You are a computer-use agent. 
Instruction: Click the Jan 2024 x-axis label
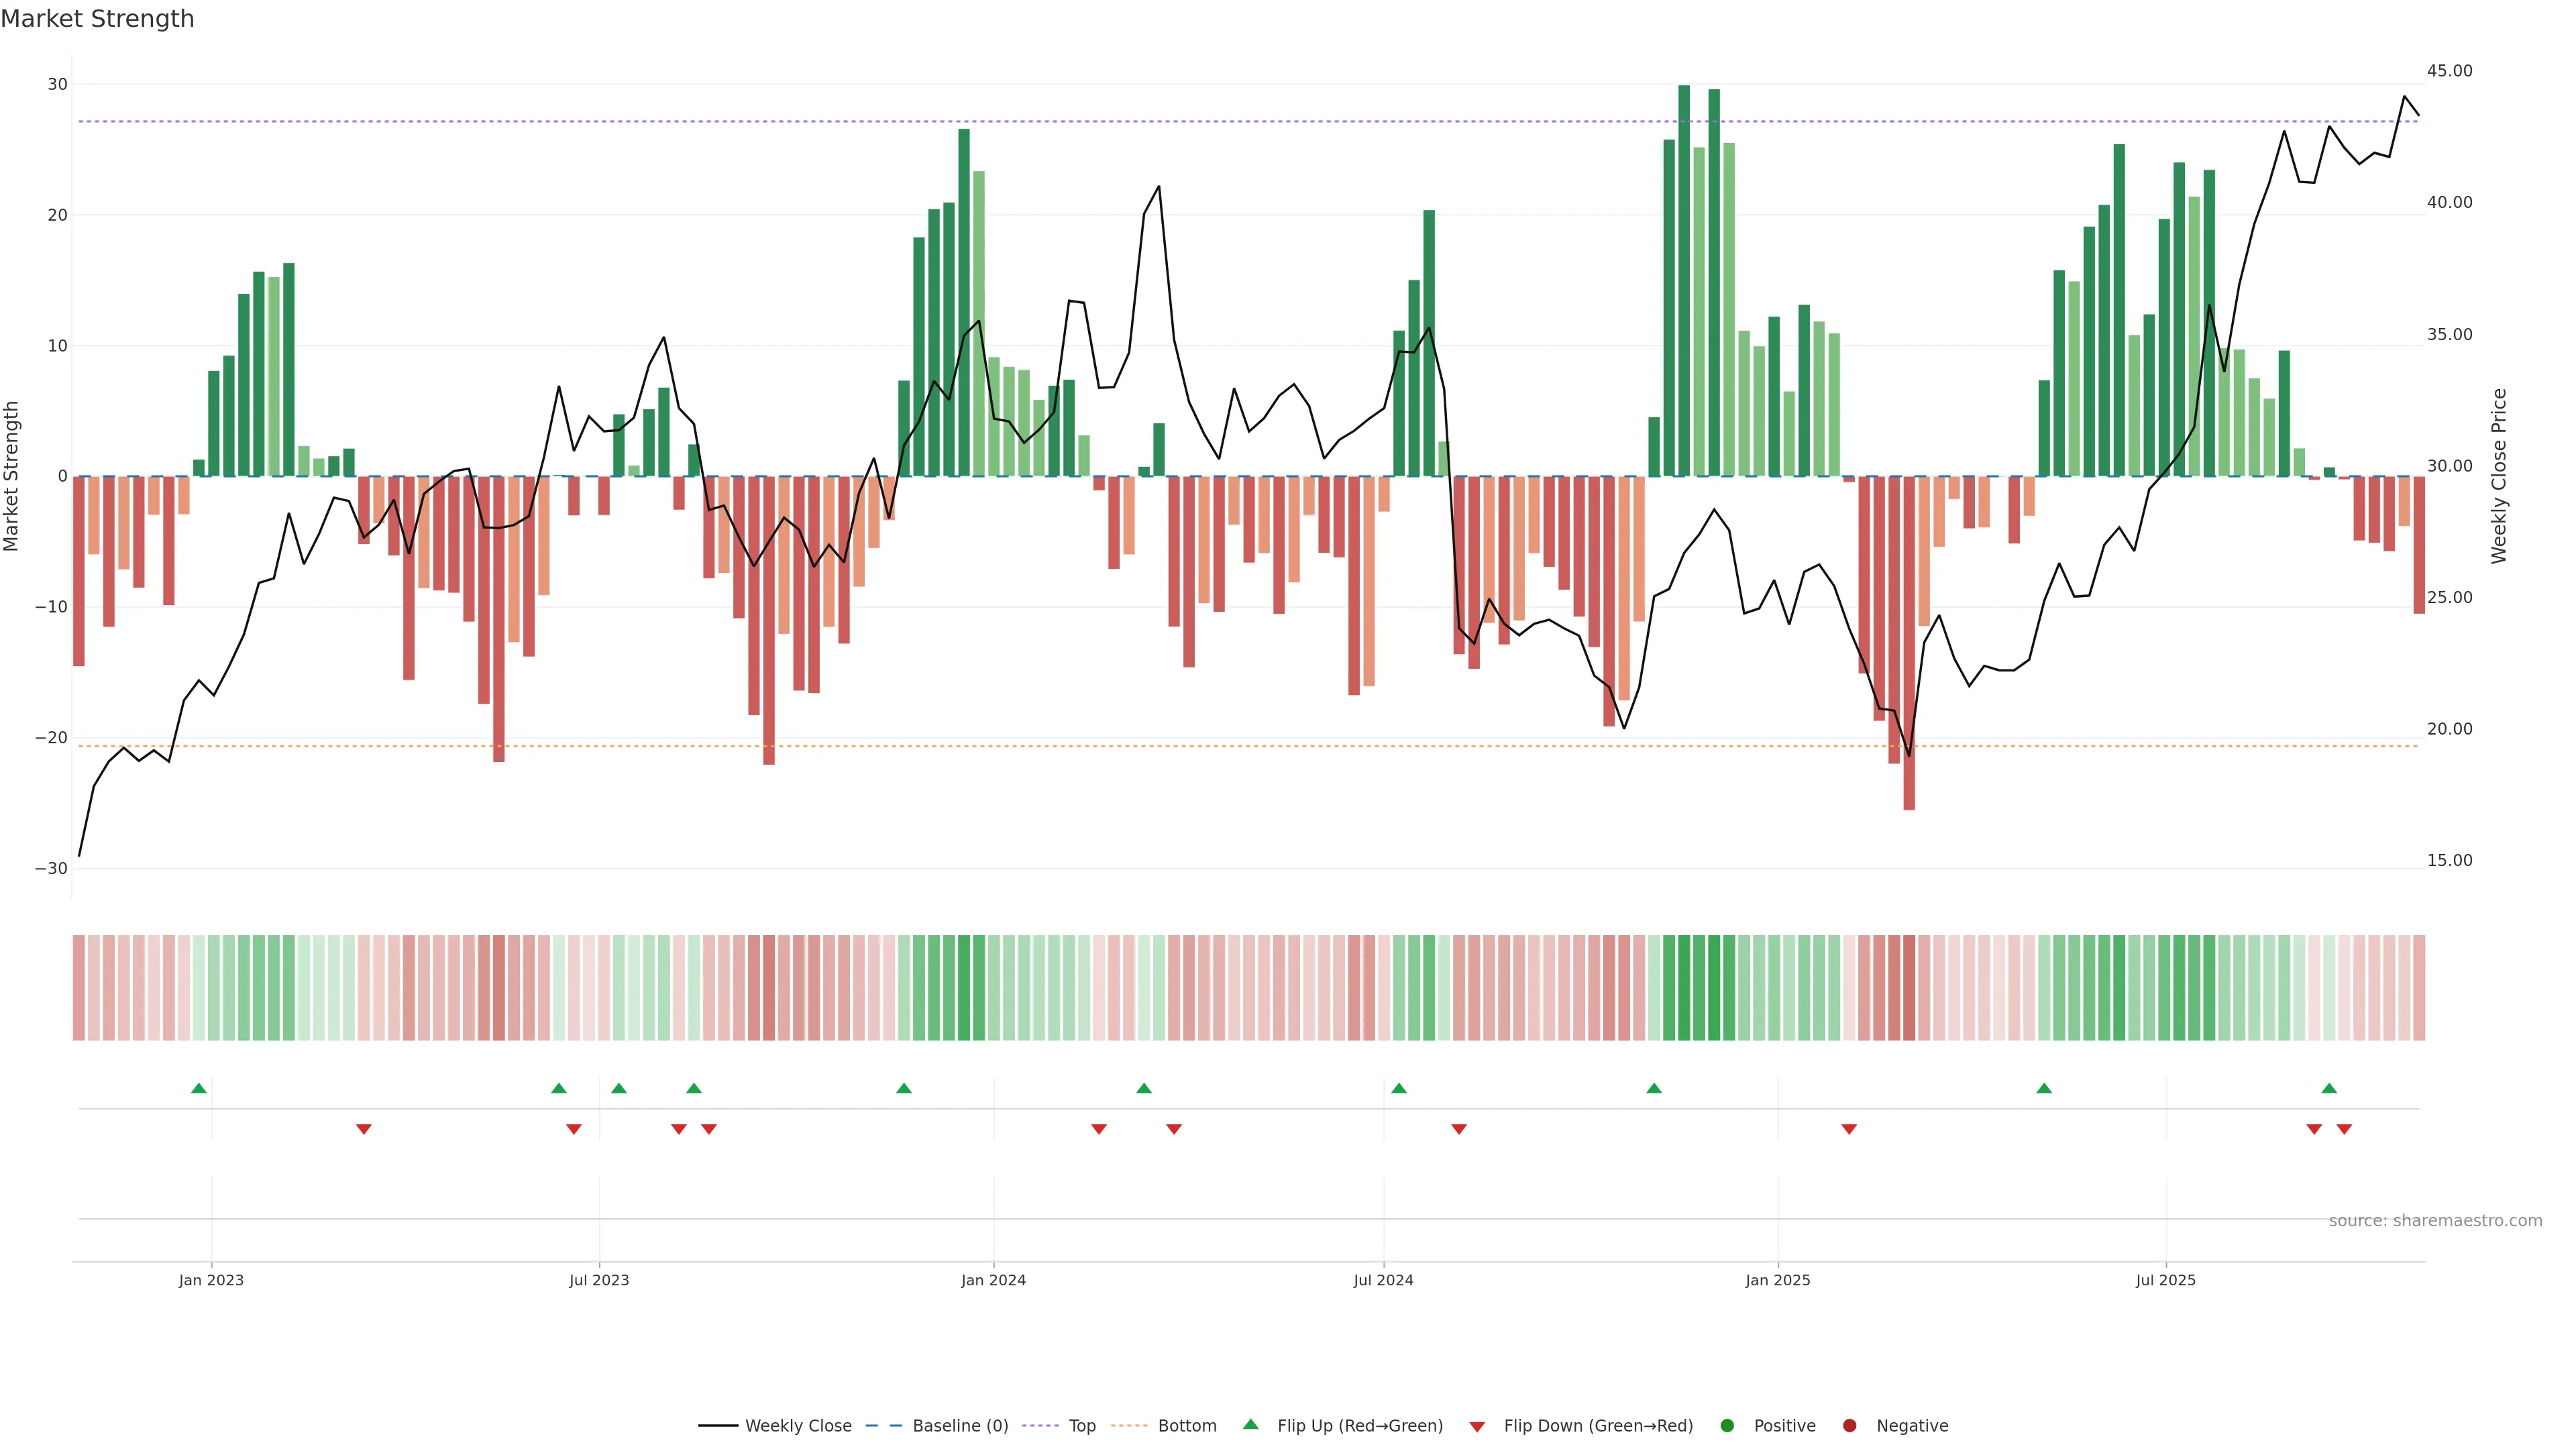(993, 1280)
